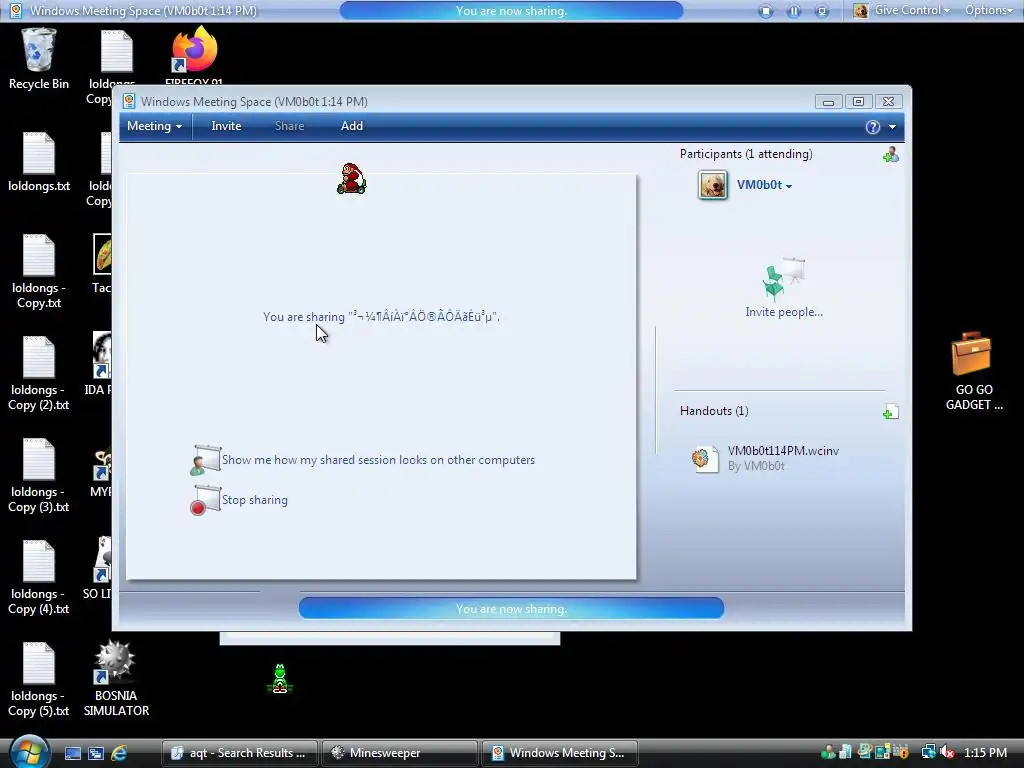The height and width of the screenshot is (768, 1024).
Task: Expand the VM0b0t participant dropdown
Action: point(789,186)
